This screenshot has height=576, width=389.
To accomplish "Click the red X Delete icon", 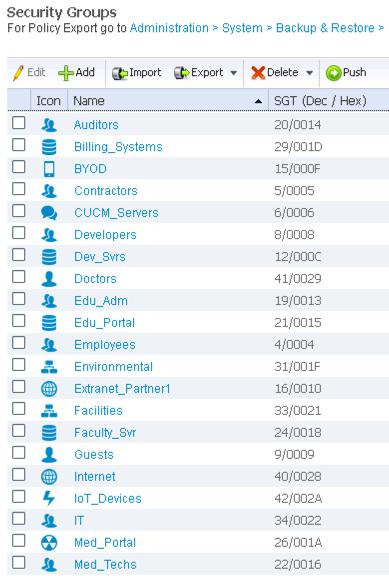I will pyautogui.click(x=258, y=73).
